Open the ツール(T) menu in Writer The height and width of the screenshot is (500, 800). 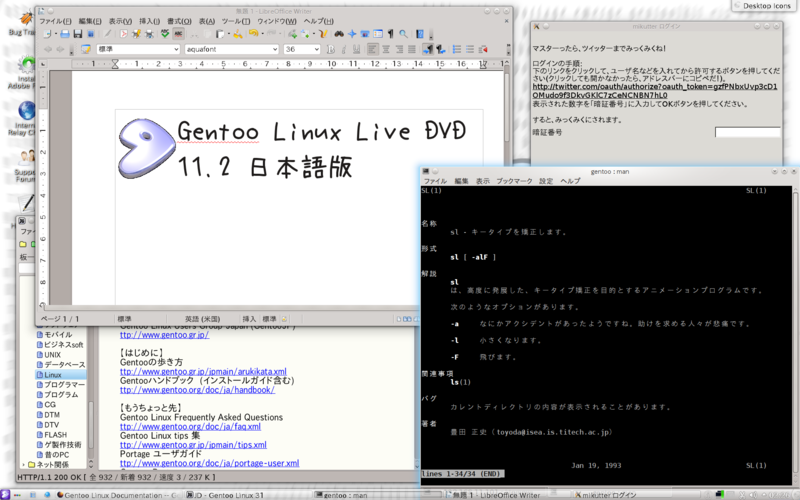[236, 21]
